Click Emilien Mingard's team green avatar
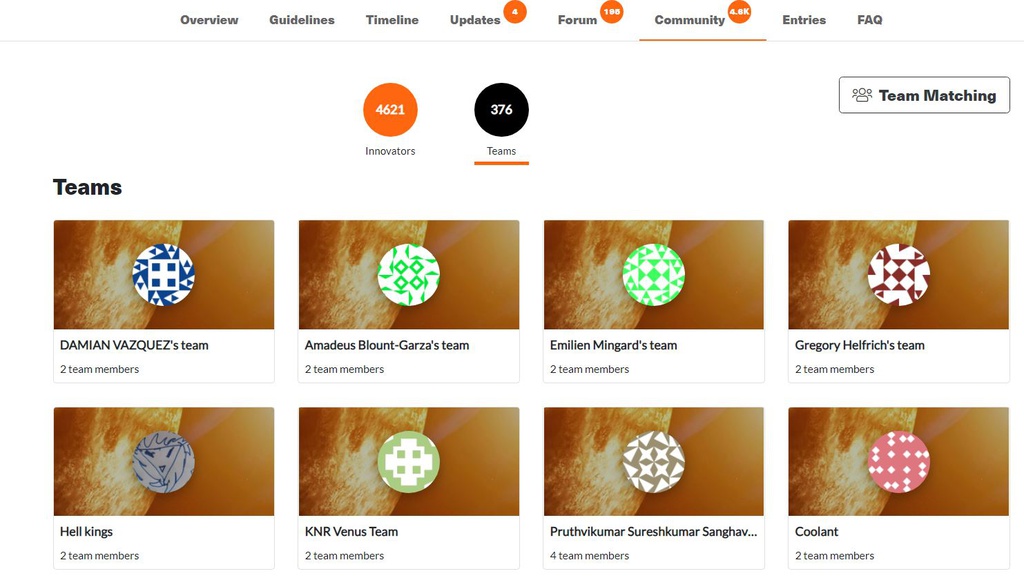 coord(654,275)
